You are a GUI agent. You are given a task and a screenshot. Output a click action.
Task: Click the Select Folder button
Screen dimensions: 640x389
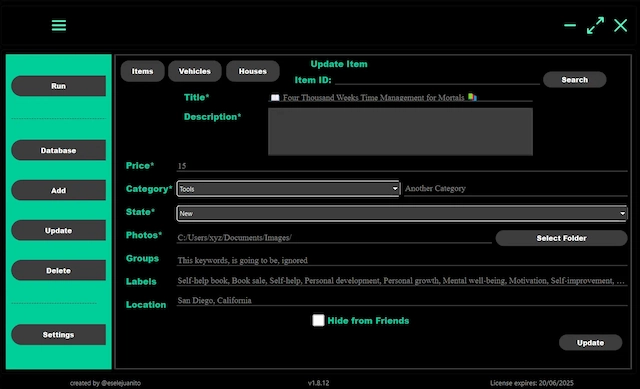pyautogui.click(x=561, y=238)
